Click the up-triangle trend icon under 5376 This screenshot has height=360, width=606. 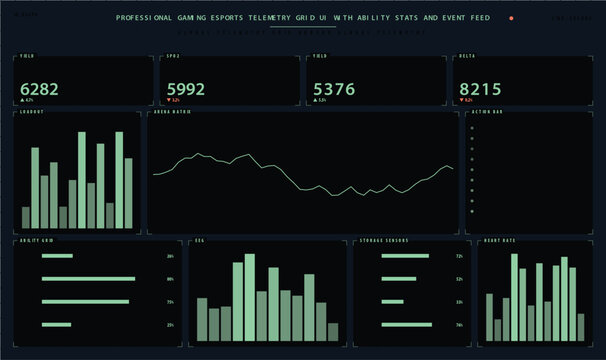pos(315,100)
